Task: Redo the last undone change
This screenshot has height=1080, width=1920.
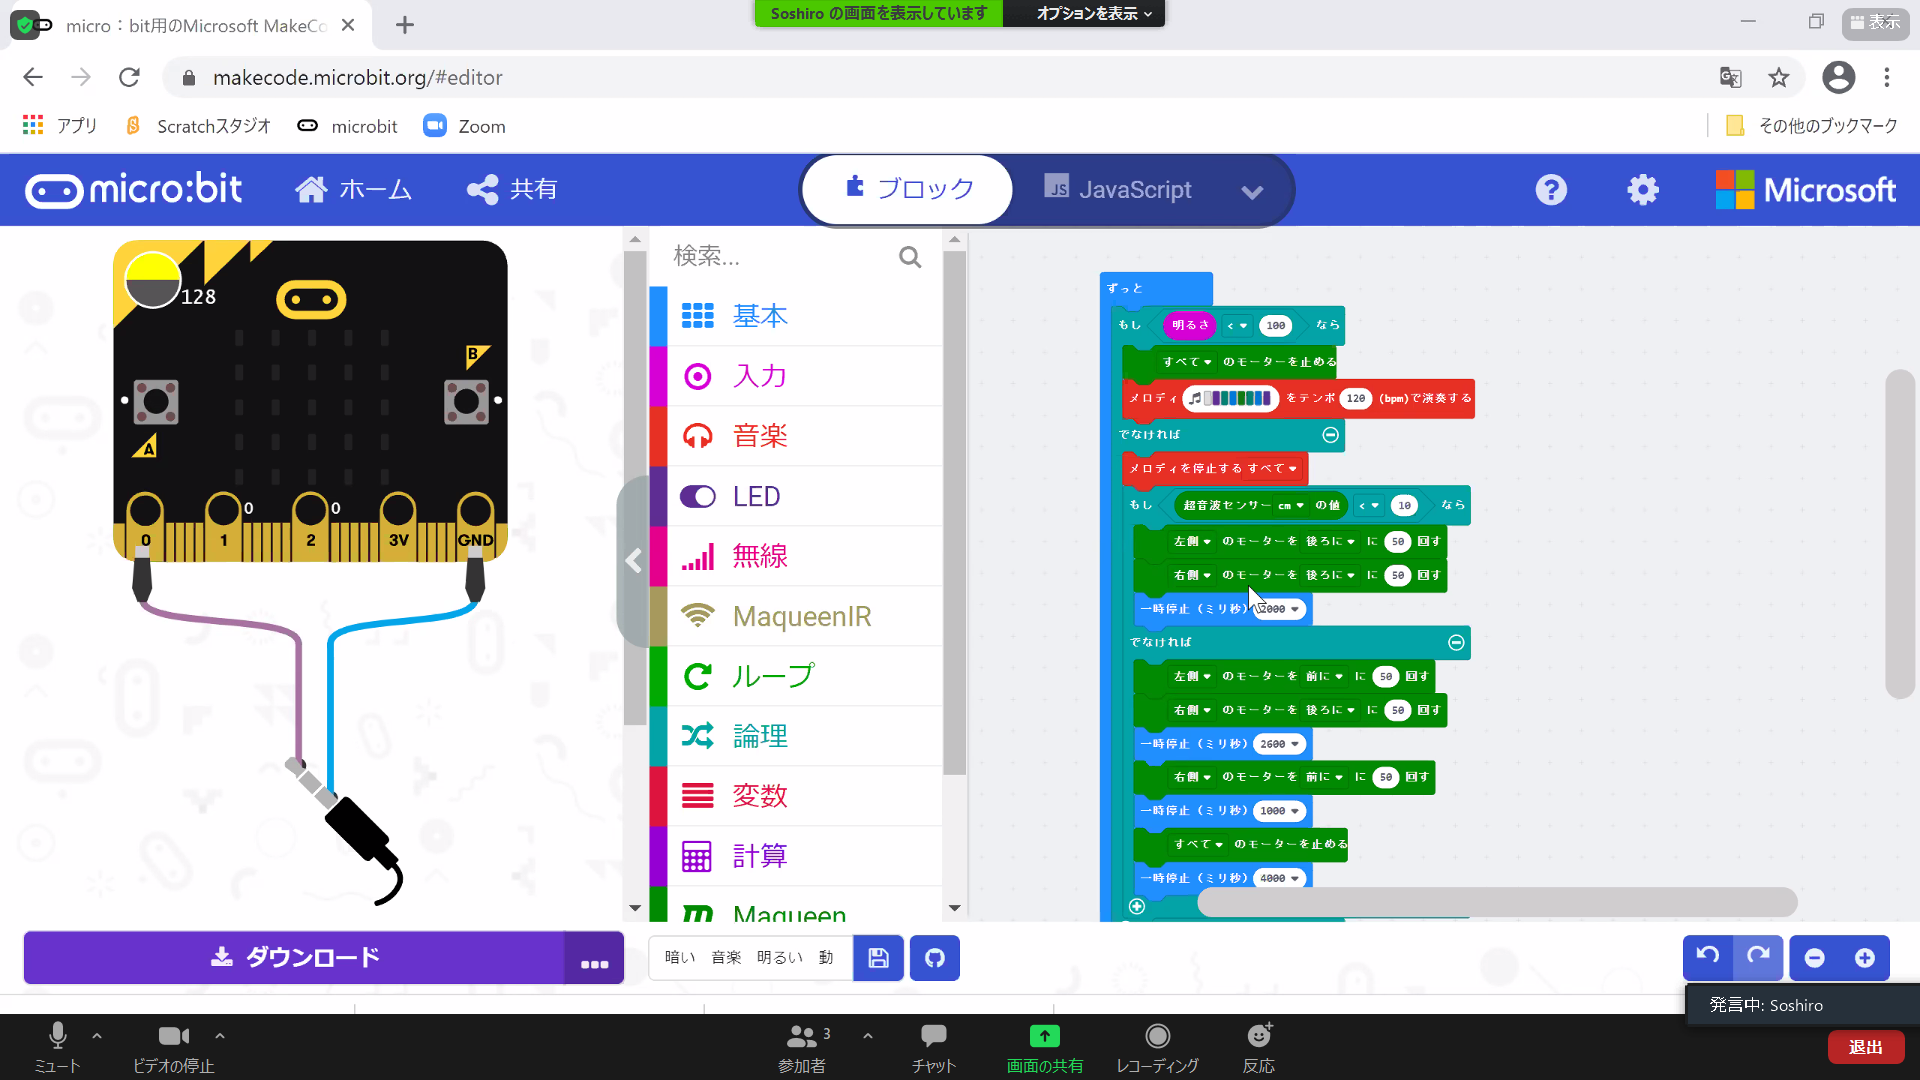Action: (x=1758, y=957)
